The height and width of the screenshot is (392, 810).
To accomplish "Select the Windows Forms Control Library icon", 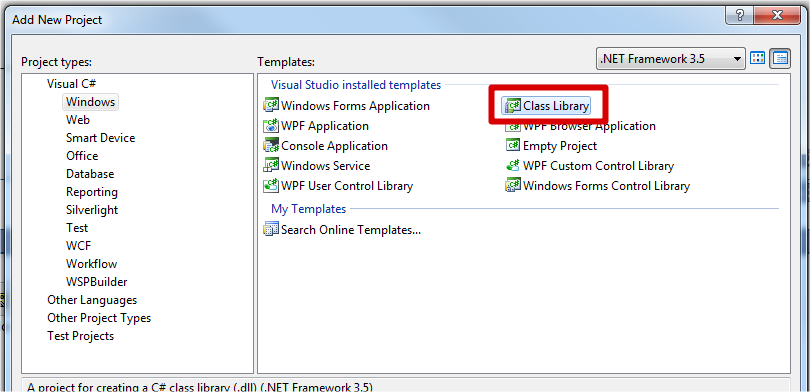I will pos(513,186).
